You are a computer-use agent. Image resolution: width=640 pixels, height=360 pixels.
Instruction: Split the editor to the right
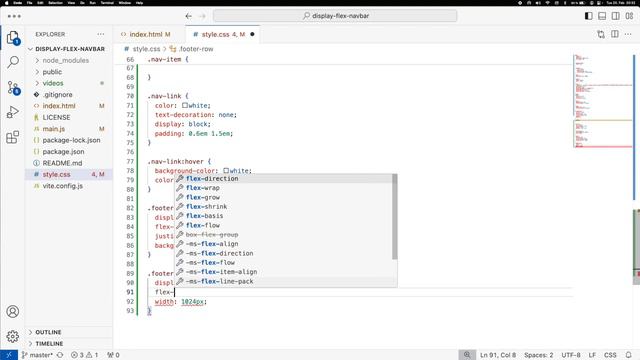click(615, 34)
